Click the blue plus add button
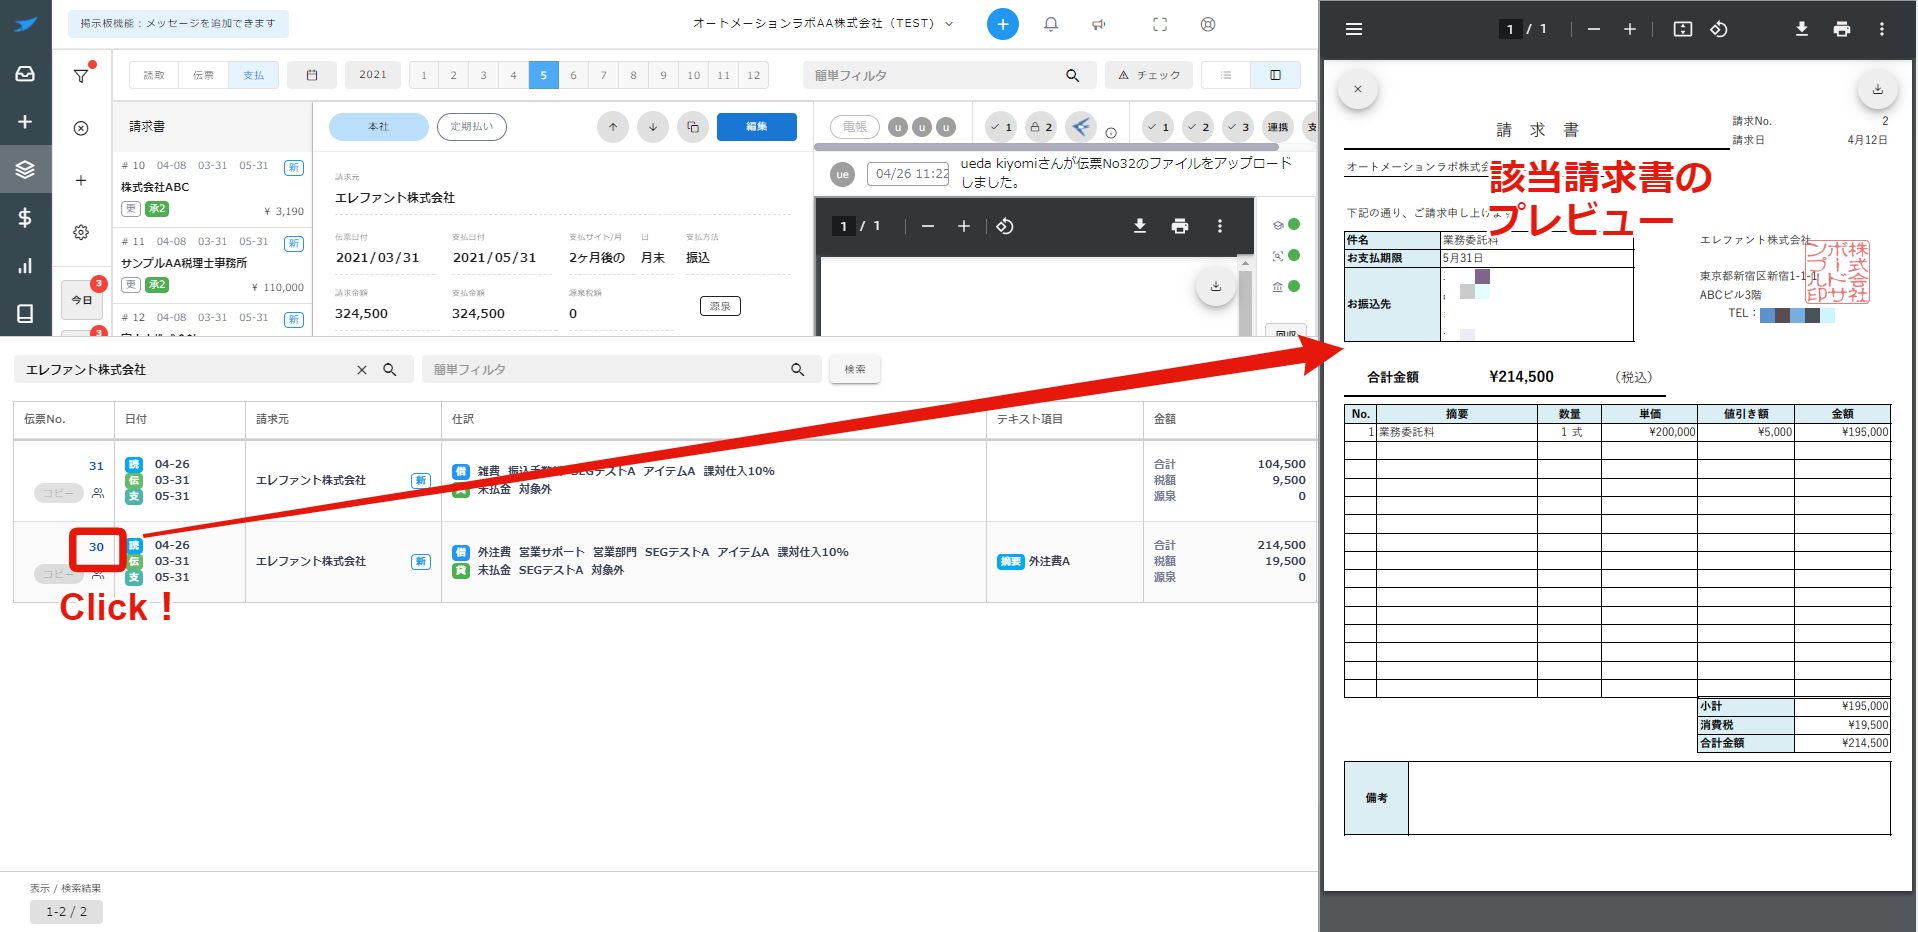Screen dimensions: 1918x932 point(1003,24)
